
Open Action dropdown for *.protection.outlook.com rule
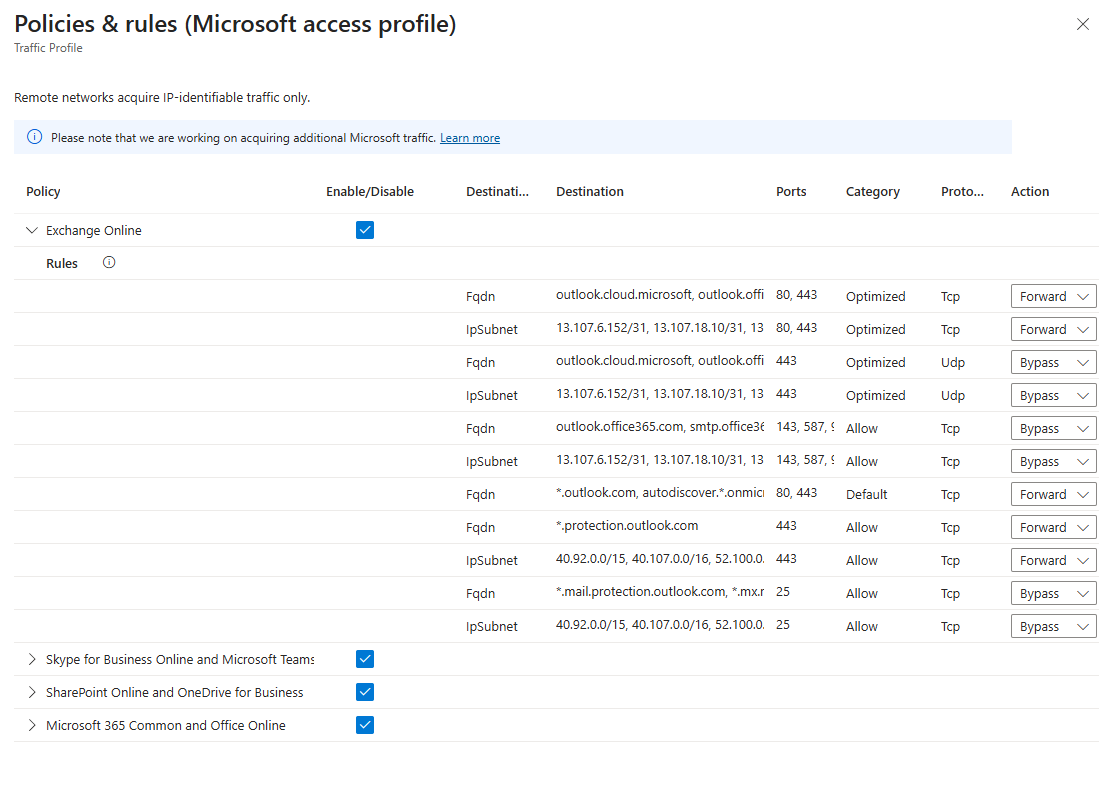tap(1053, 528)
